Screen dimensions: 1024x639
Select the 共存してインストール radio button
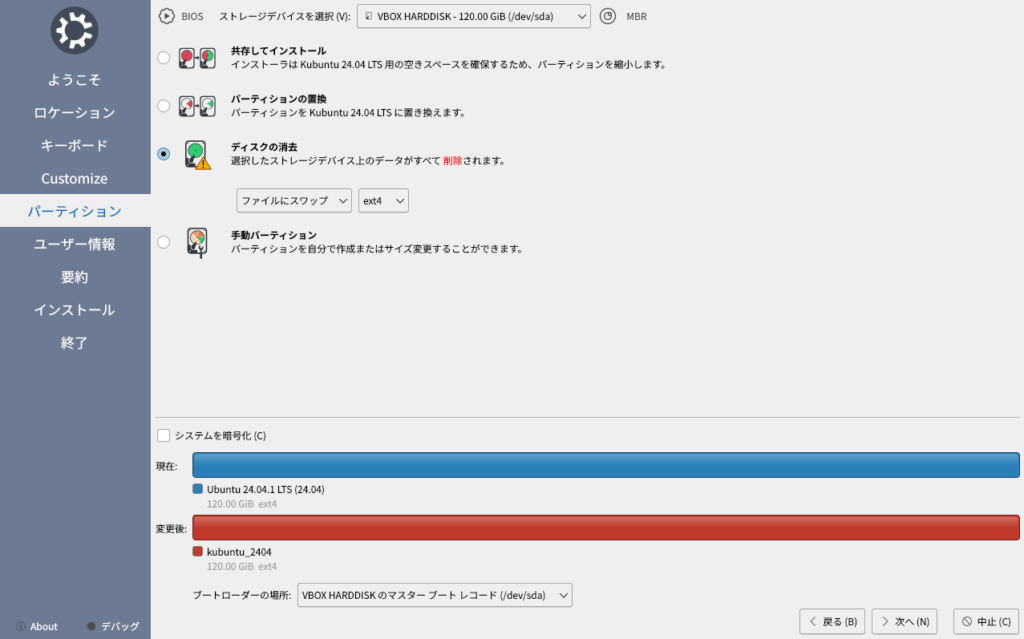tap(163, 58)
